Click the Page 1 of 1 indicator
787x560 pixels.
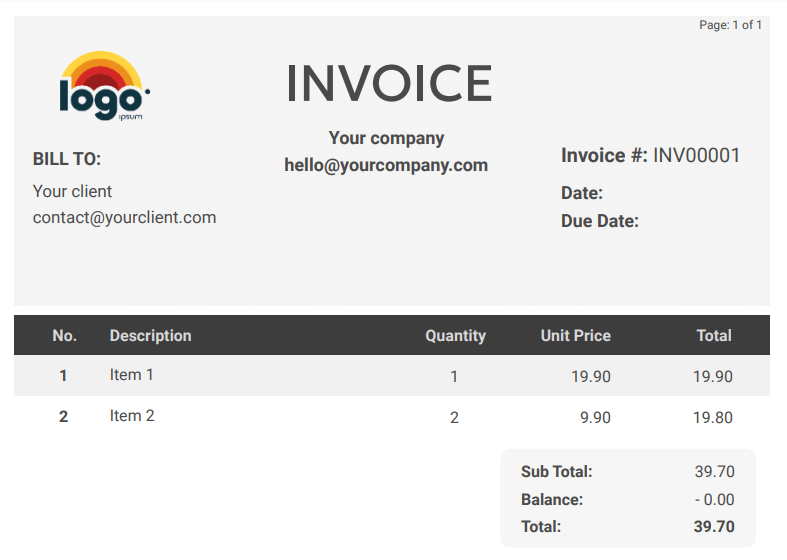730,25
